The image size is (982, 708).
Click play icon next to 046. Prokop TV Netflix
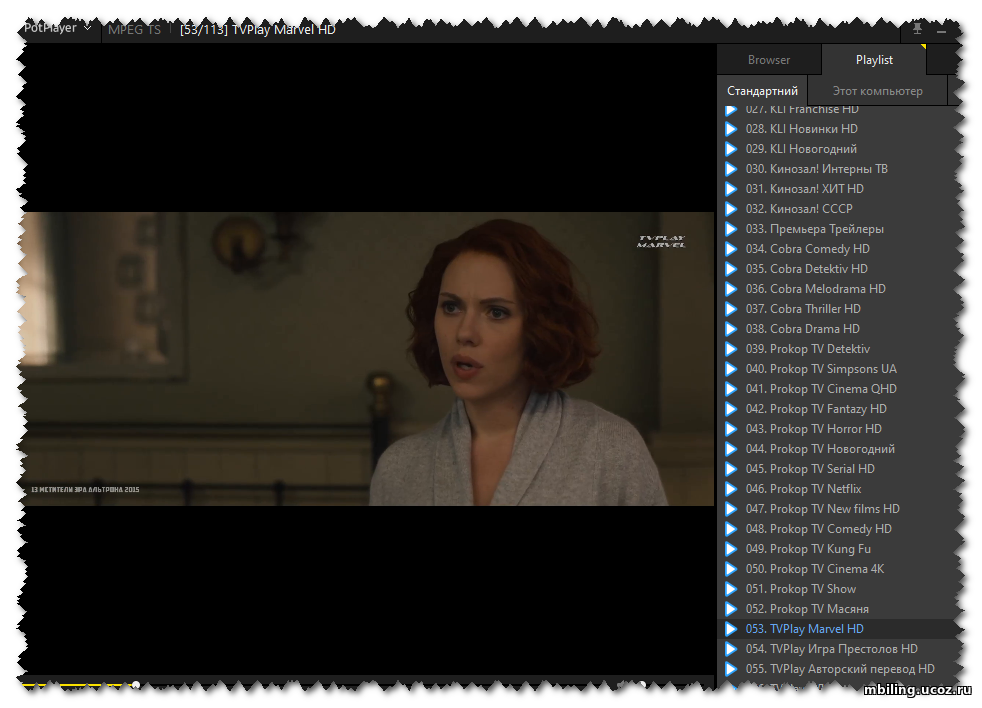pyautogui.click(x=731, y=489)
